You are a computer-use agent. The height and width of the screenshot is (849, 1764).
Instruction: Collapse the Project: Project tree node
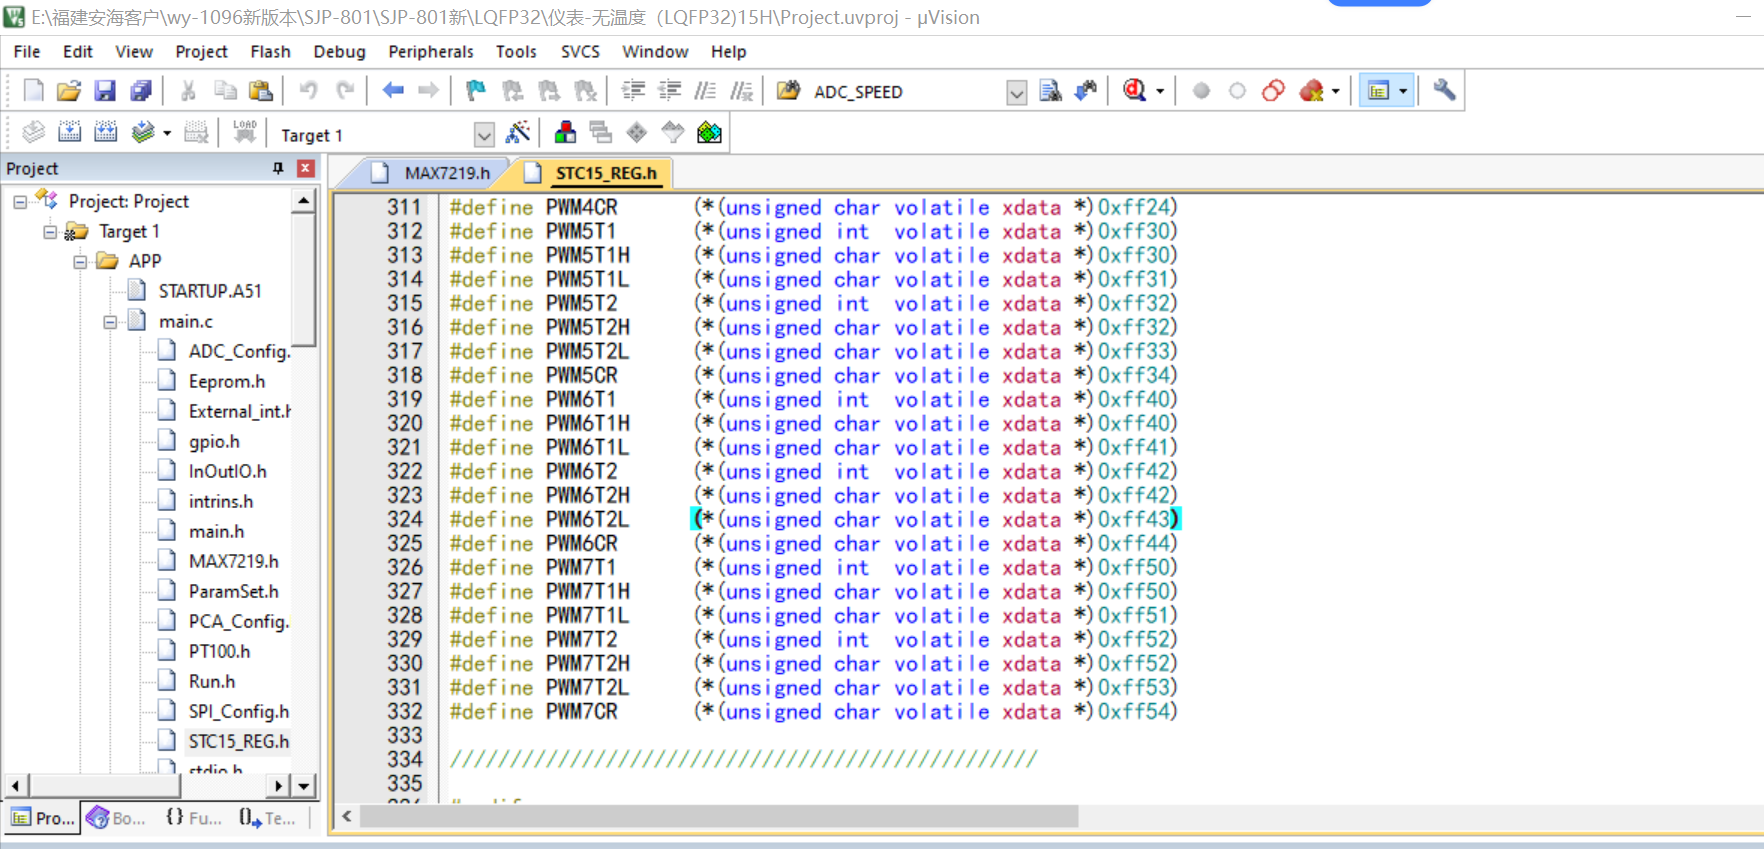(20, 202)
